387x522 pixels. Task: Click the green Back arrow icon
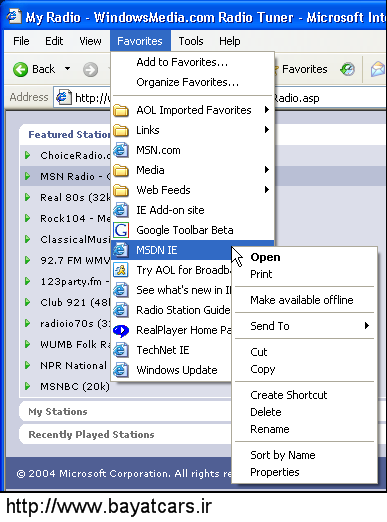click(20, 70)
